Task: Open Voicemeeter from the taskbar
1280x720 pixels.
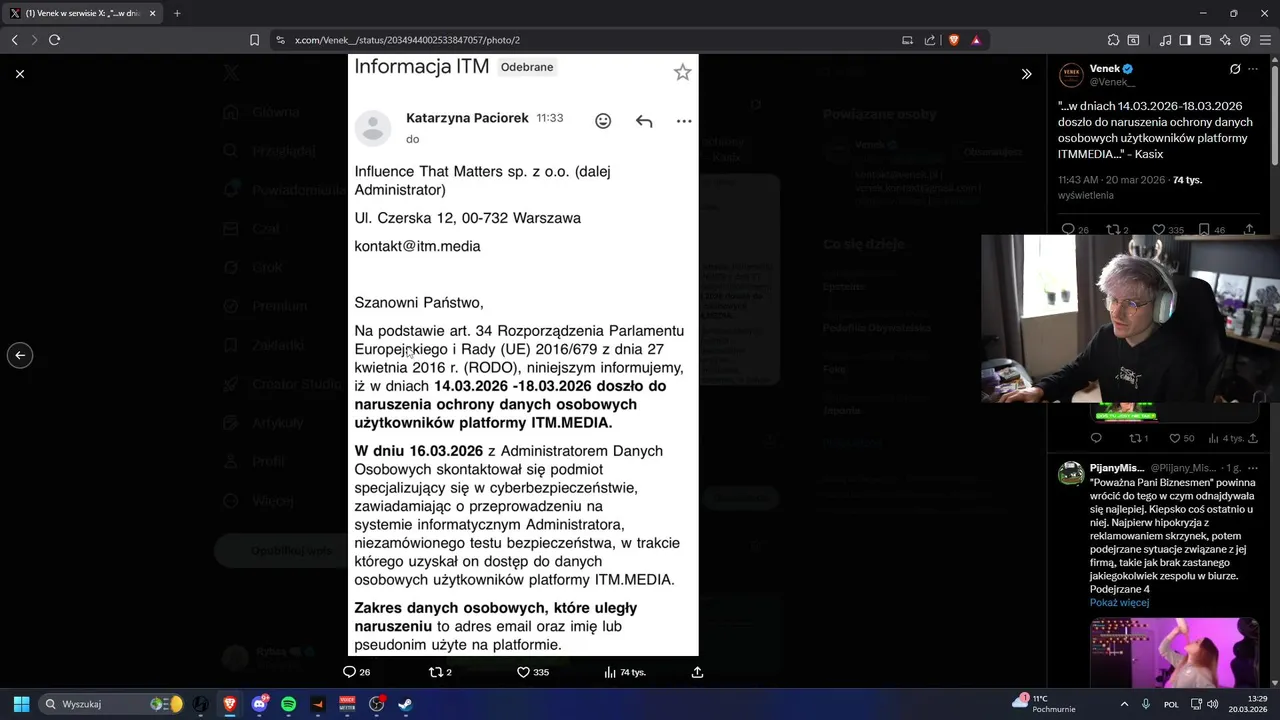Action: (x=347, y=704)
